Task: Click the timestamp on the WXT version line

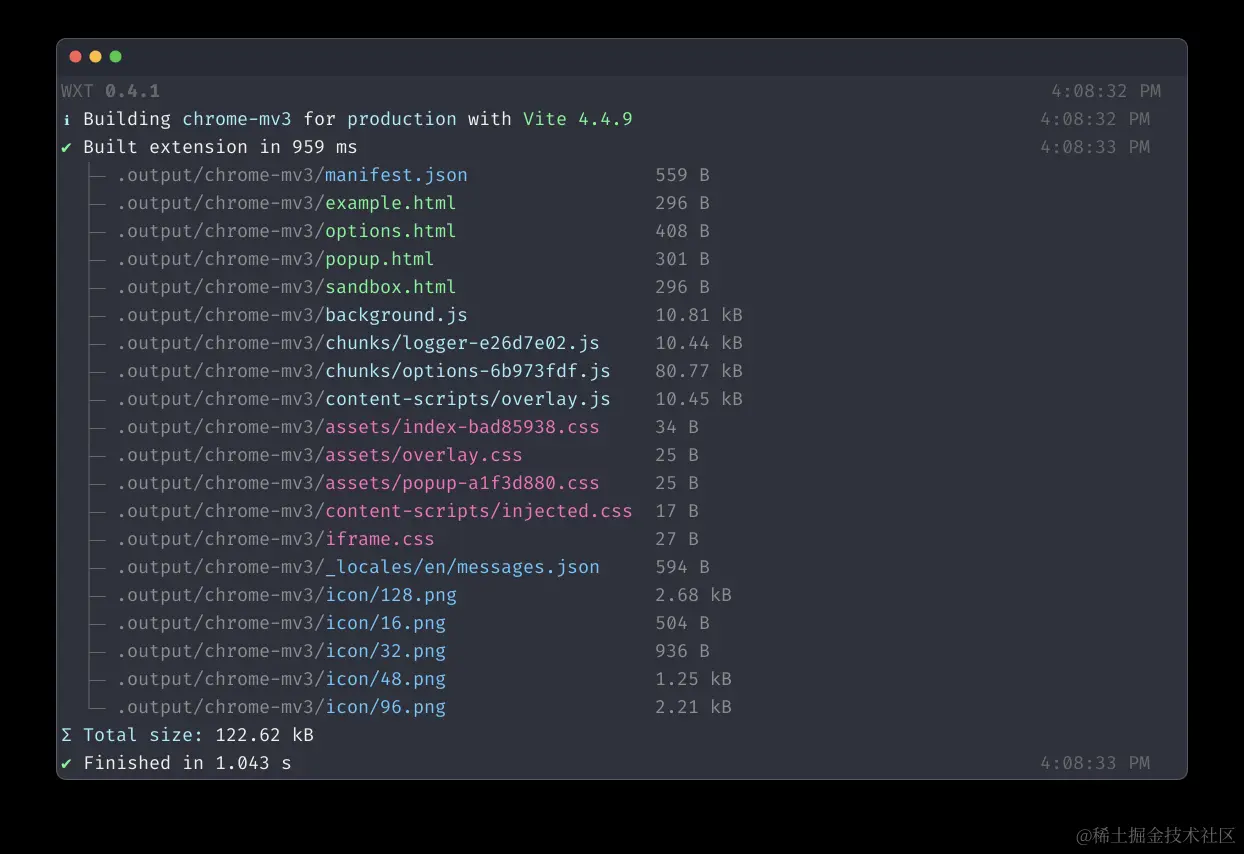Action: click(x=1106, y=91)
